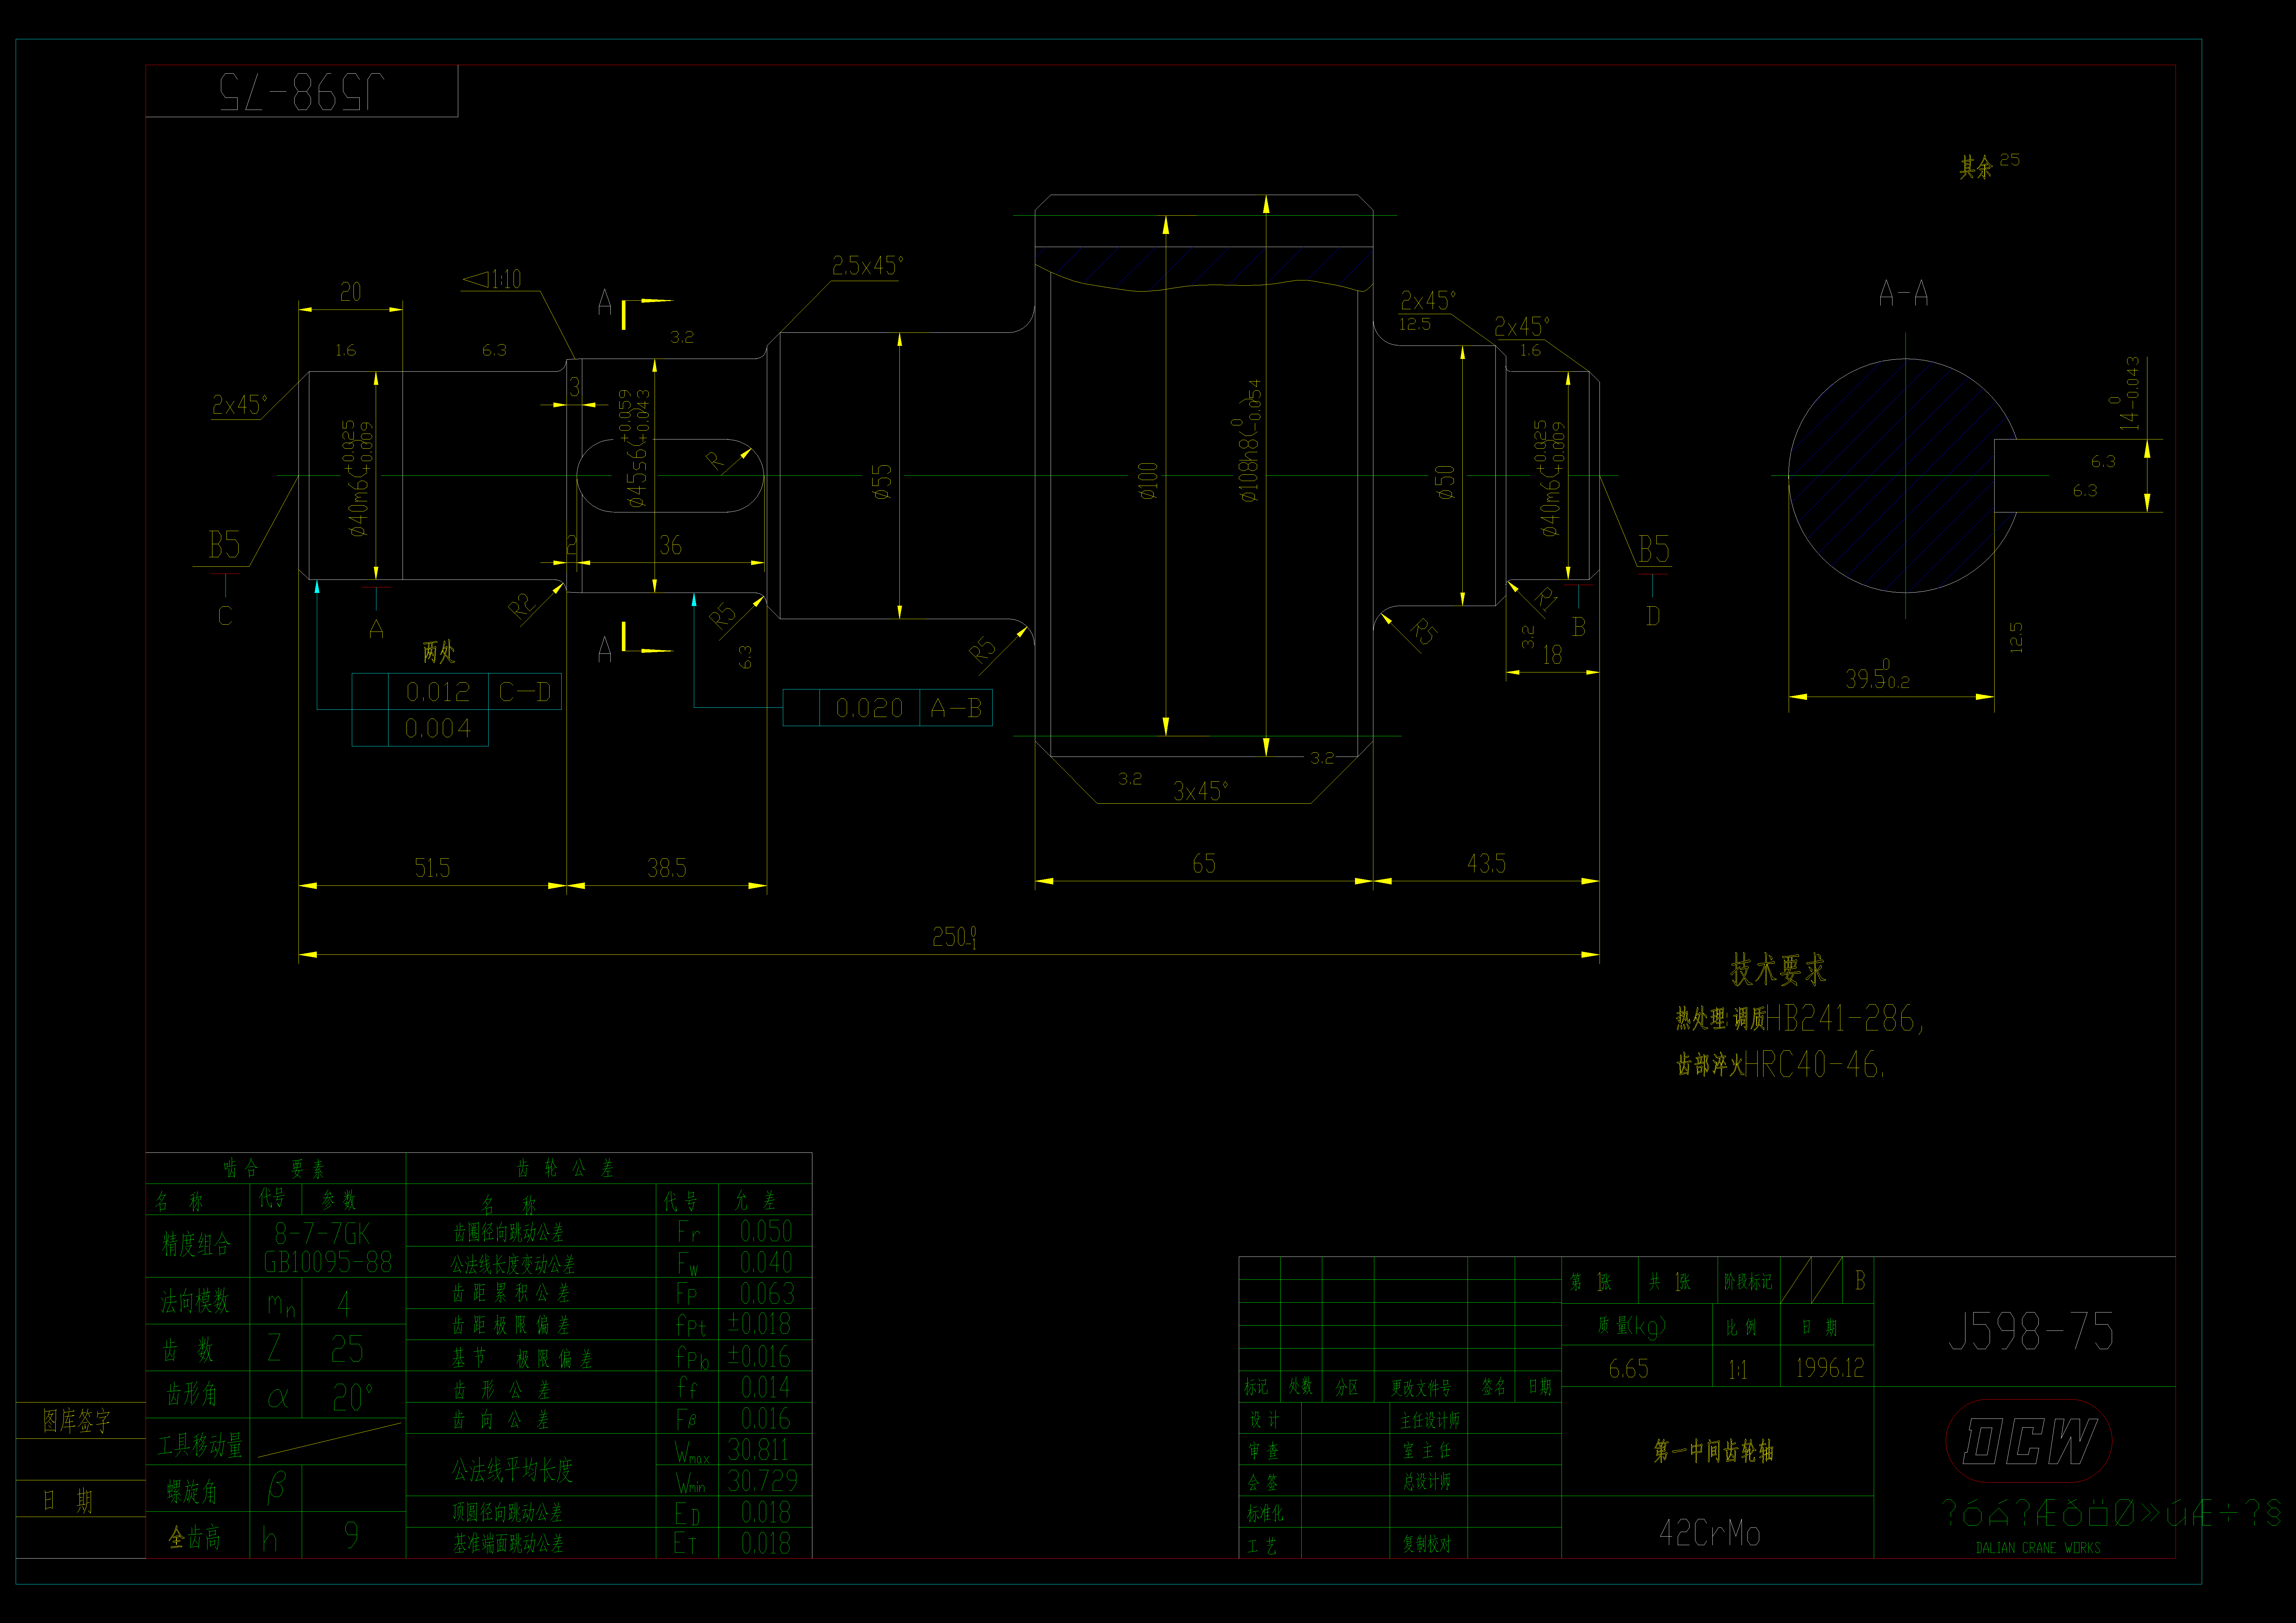
Task: Click the 图库签字 label
Action: click(76, 1421)
